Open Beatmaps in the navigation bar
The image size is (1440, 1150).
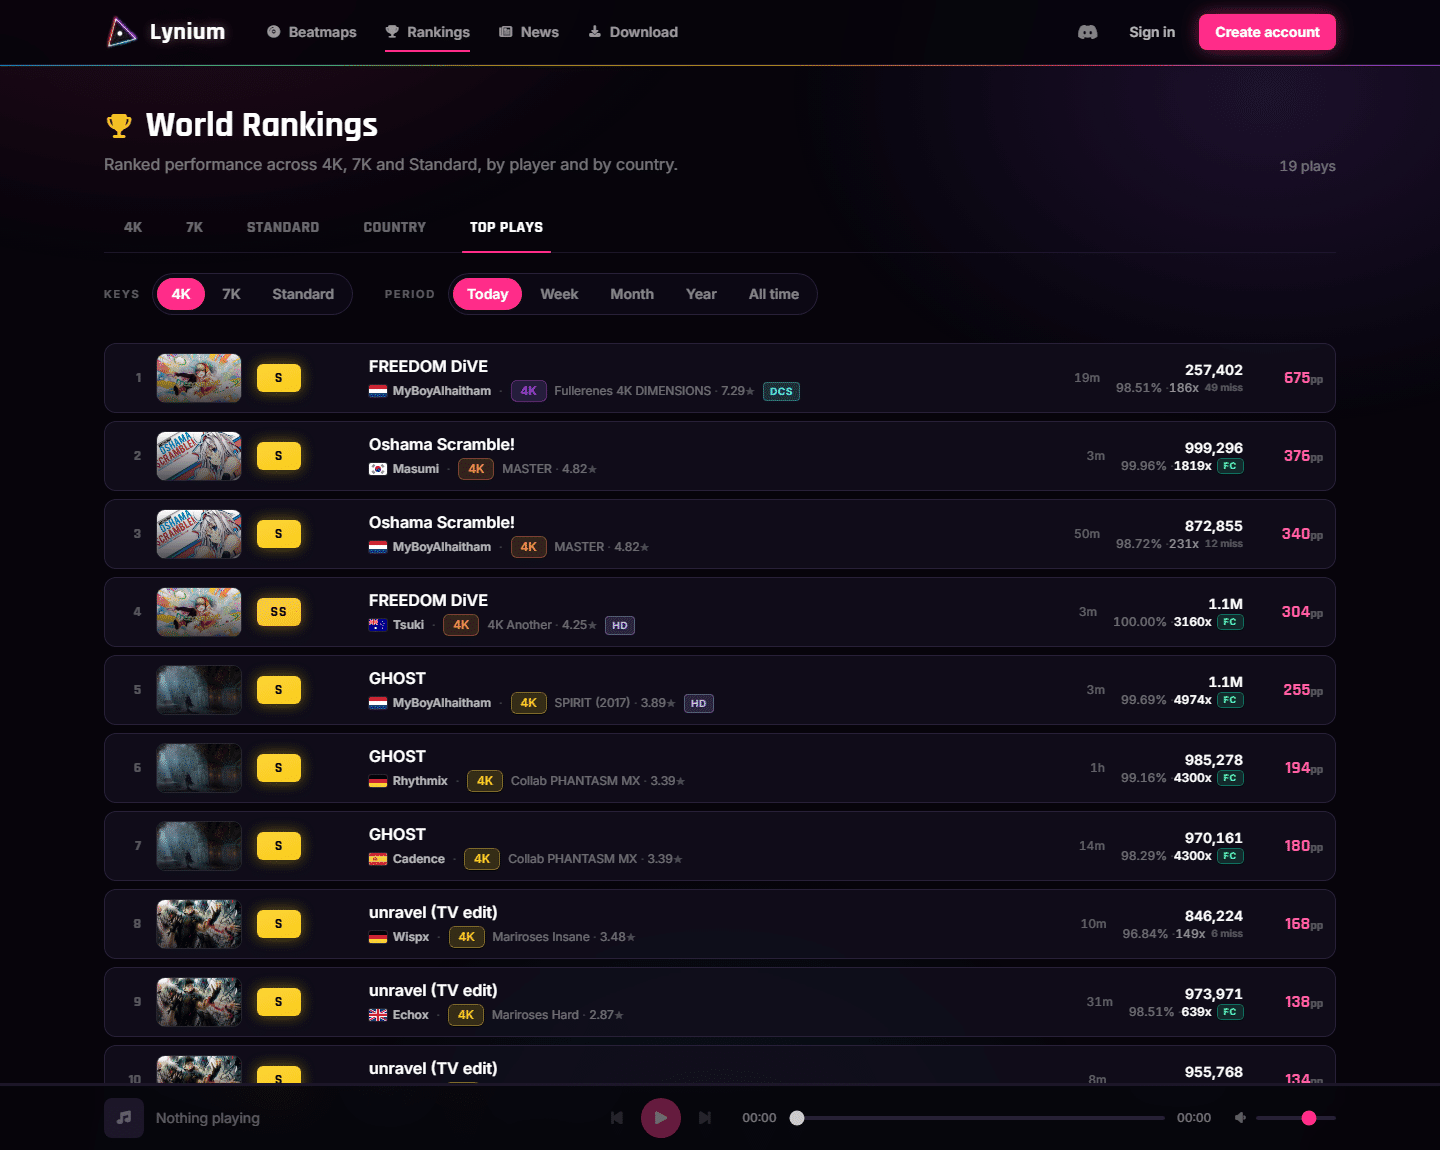(312, 32)
